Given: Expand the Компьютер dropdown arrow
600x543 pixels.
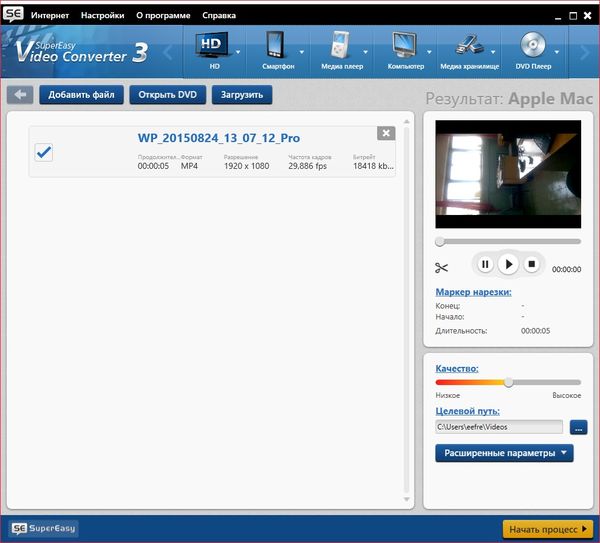Looking at the screenshot, I should 429,52.
